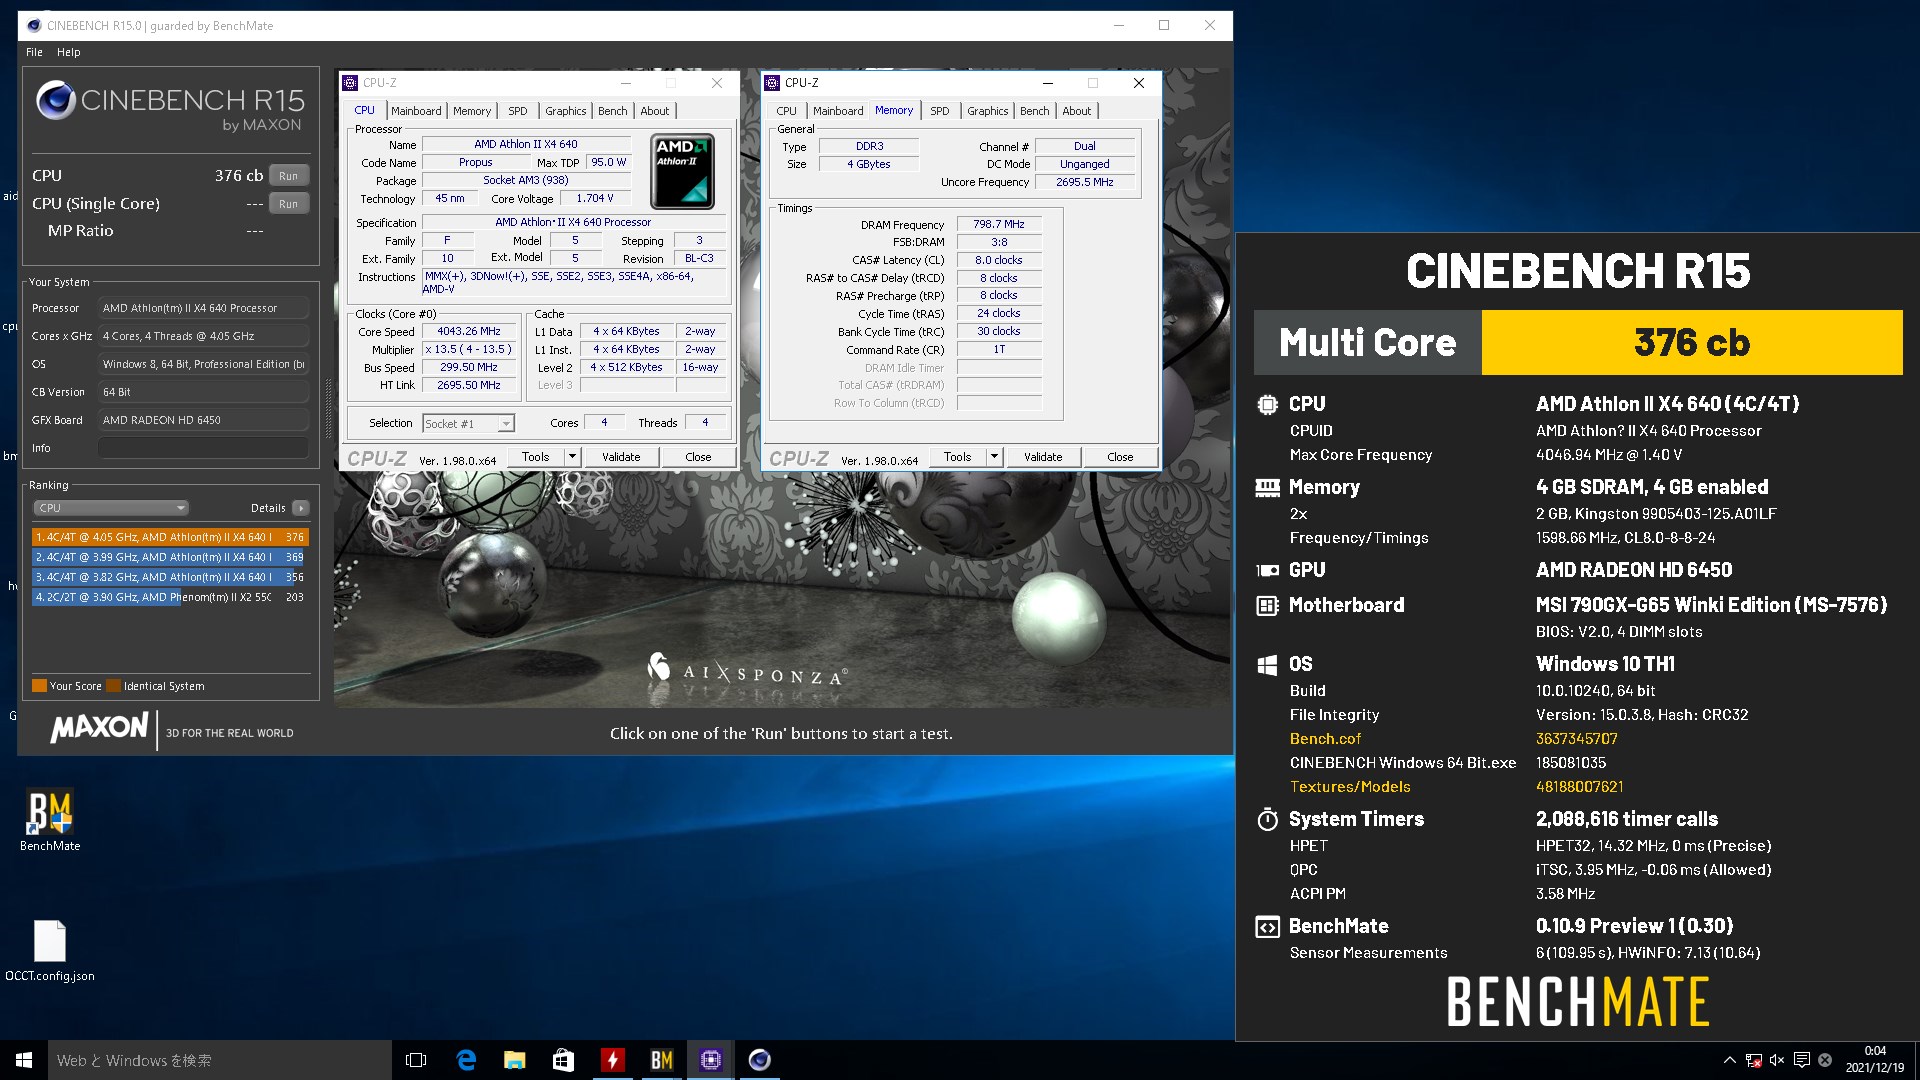Click Close button in left CPU-Z window
The width and height of the screenshot is (1920, 1080).
point(698,457)
